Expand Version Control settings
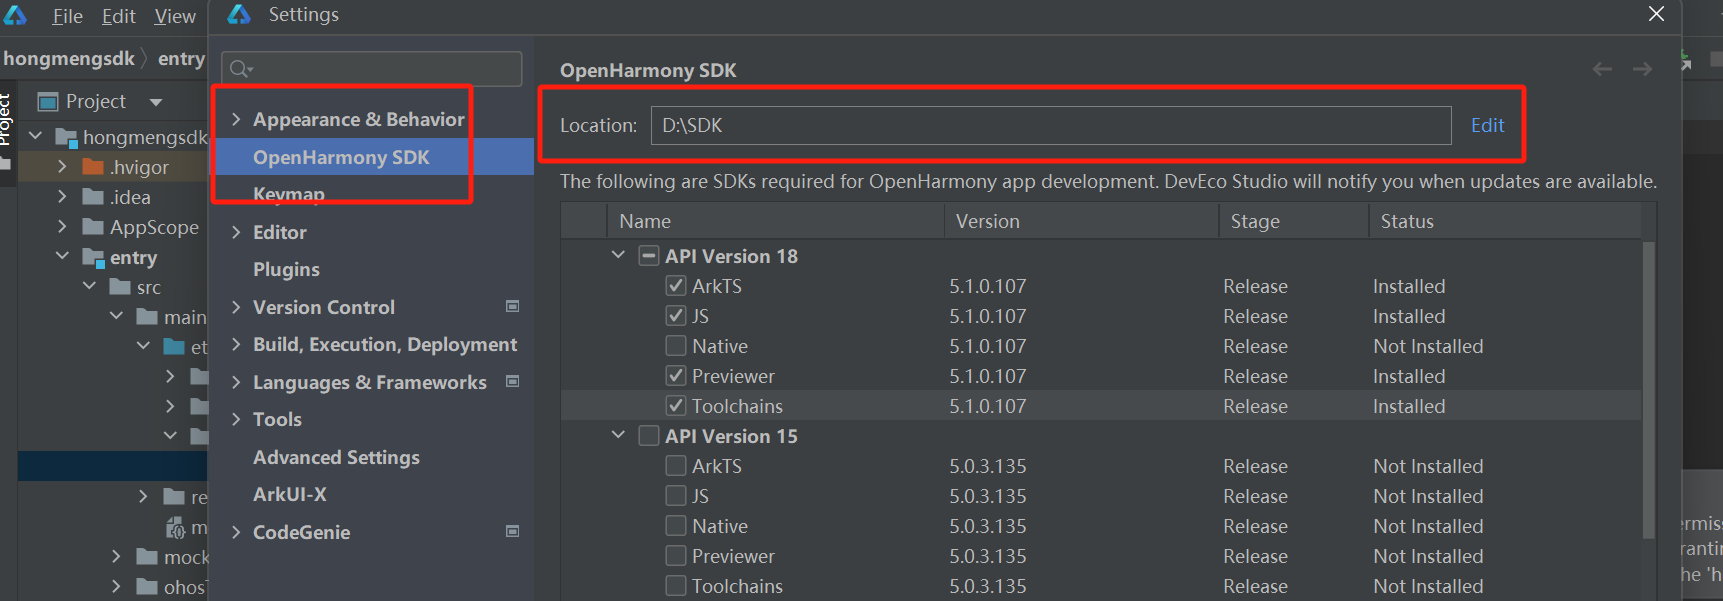This screenshot has width=1723, height=601. pyautogui.click(x=236, y=307)
